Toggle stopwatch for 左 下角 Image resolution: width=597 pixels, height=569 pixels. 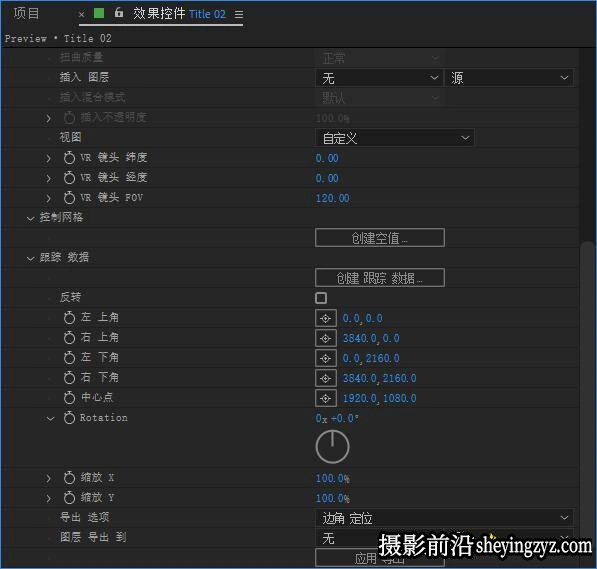[69, 357]
